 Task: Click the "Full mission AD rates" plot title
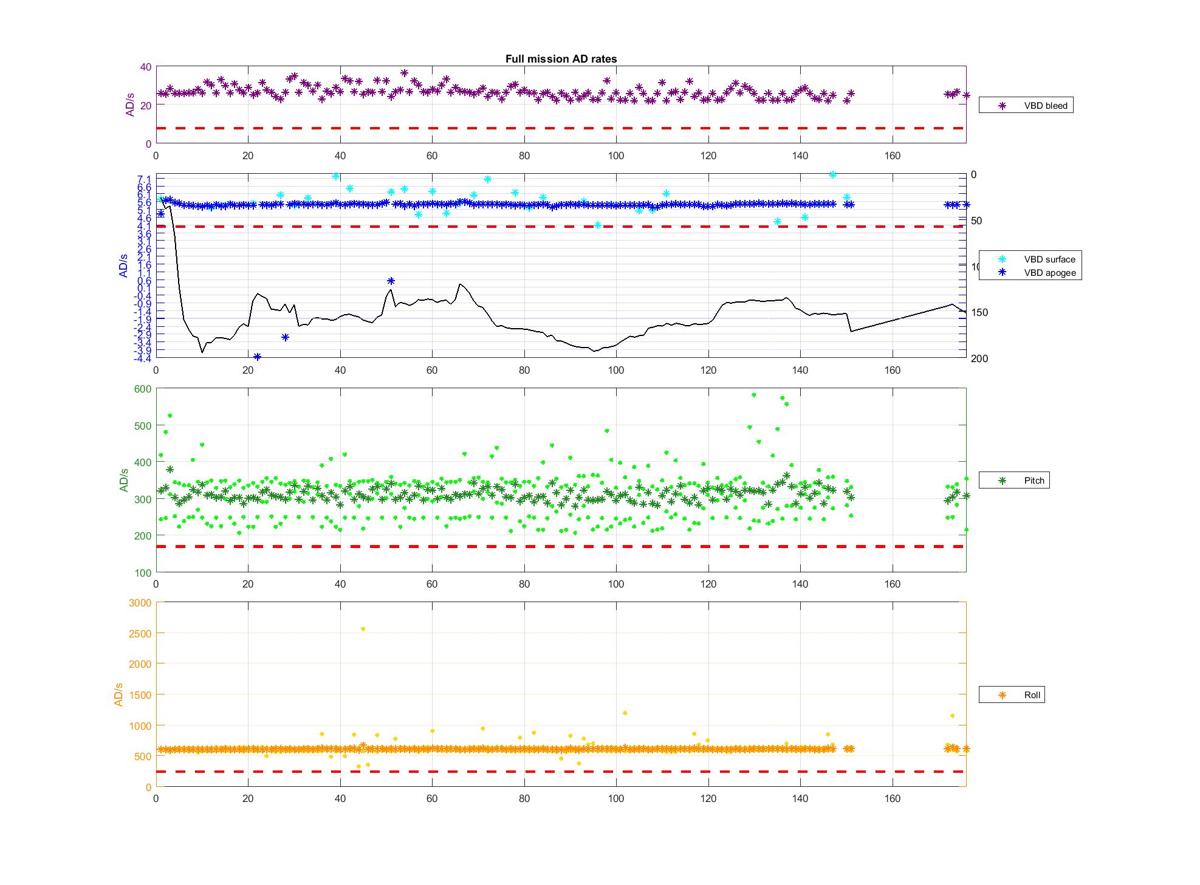(561, 59)
